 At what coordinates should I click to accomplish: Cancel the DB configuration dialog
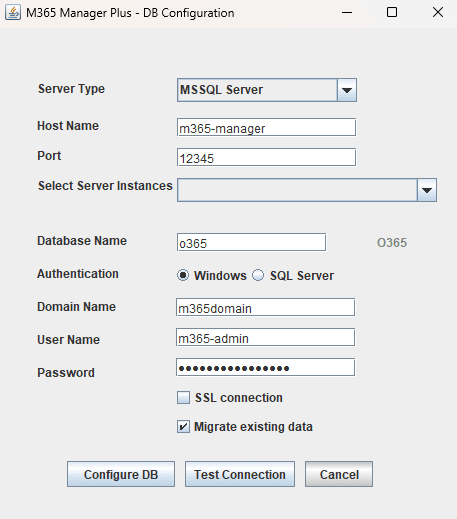(339, 474)
